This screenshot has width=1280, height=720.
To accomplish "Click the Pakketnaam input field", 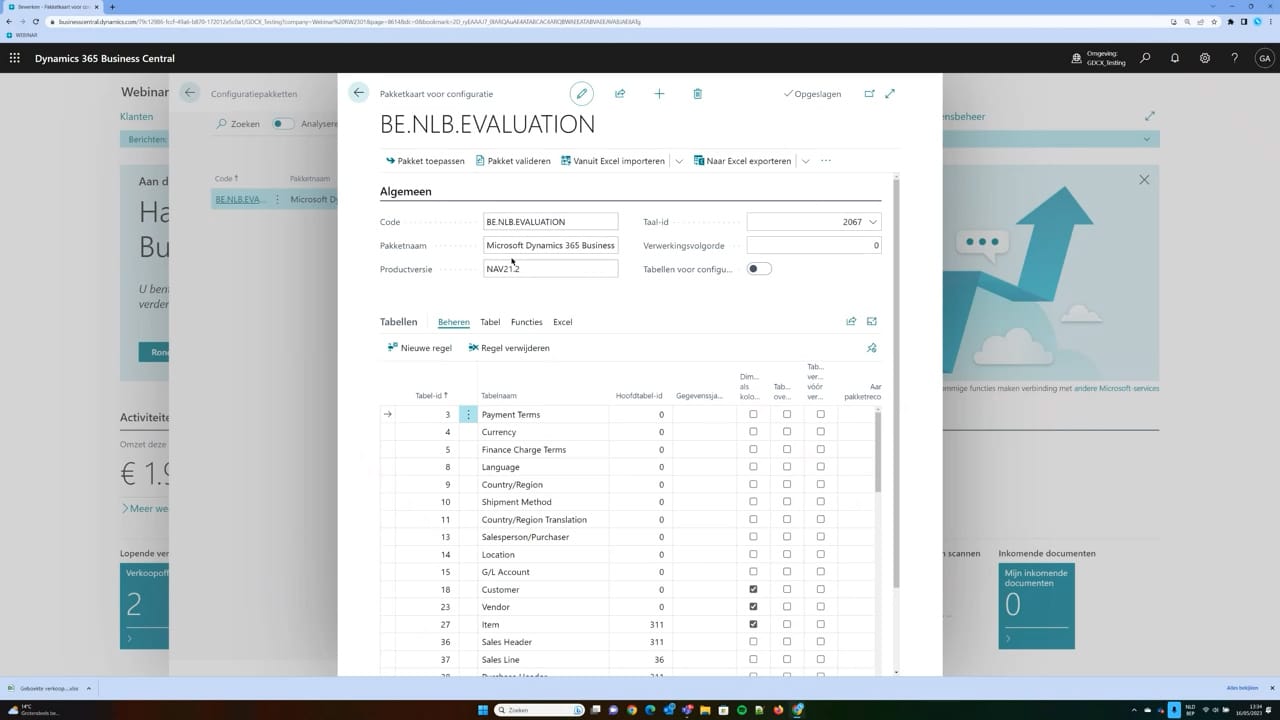I will 550,245.
